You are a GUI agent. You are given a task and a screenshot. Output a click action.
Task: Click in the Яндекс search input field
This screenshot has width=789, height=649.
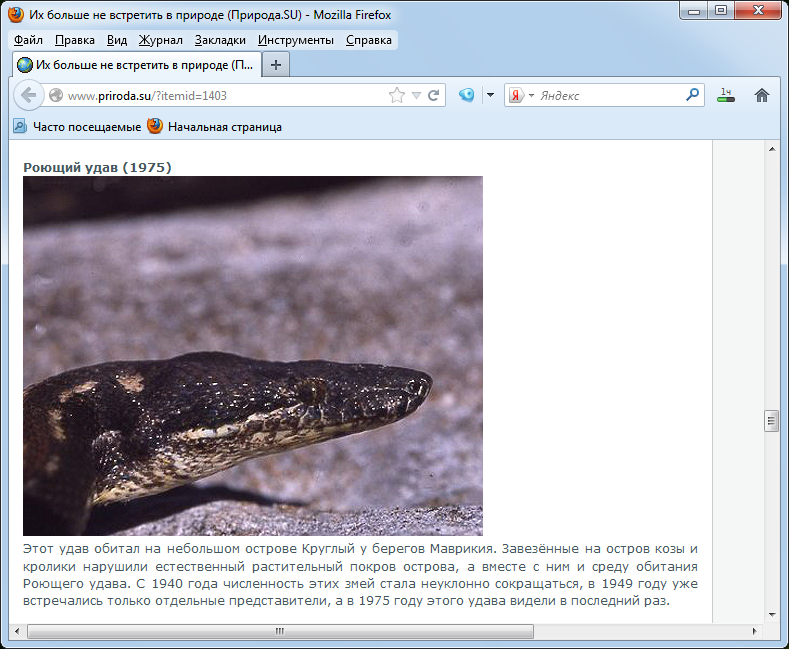(x=610, y=96)
